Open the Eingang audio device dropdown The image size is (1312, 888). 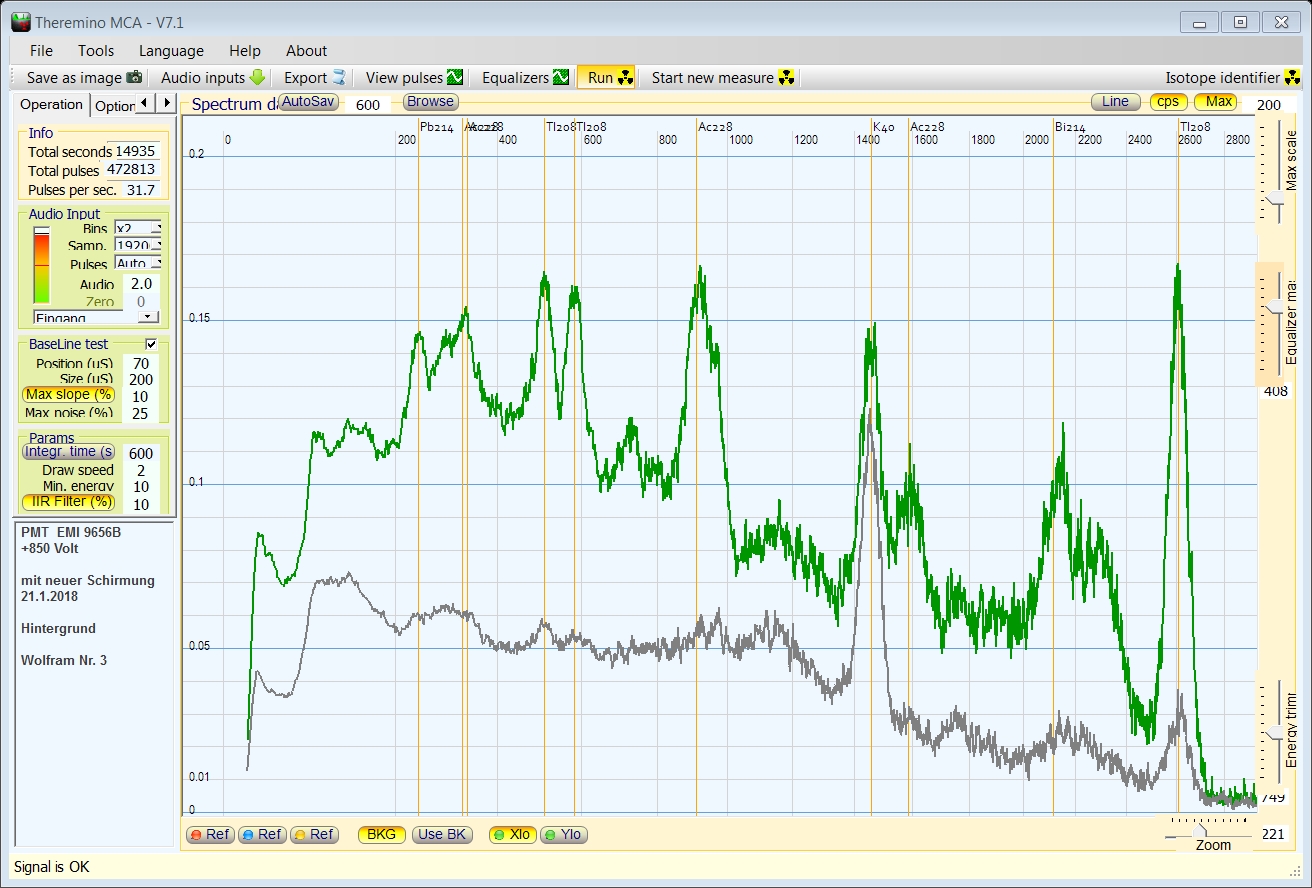coord(96,317)
